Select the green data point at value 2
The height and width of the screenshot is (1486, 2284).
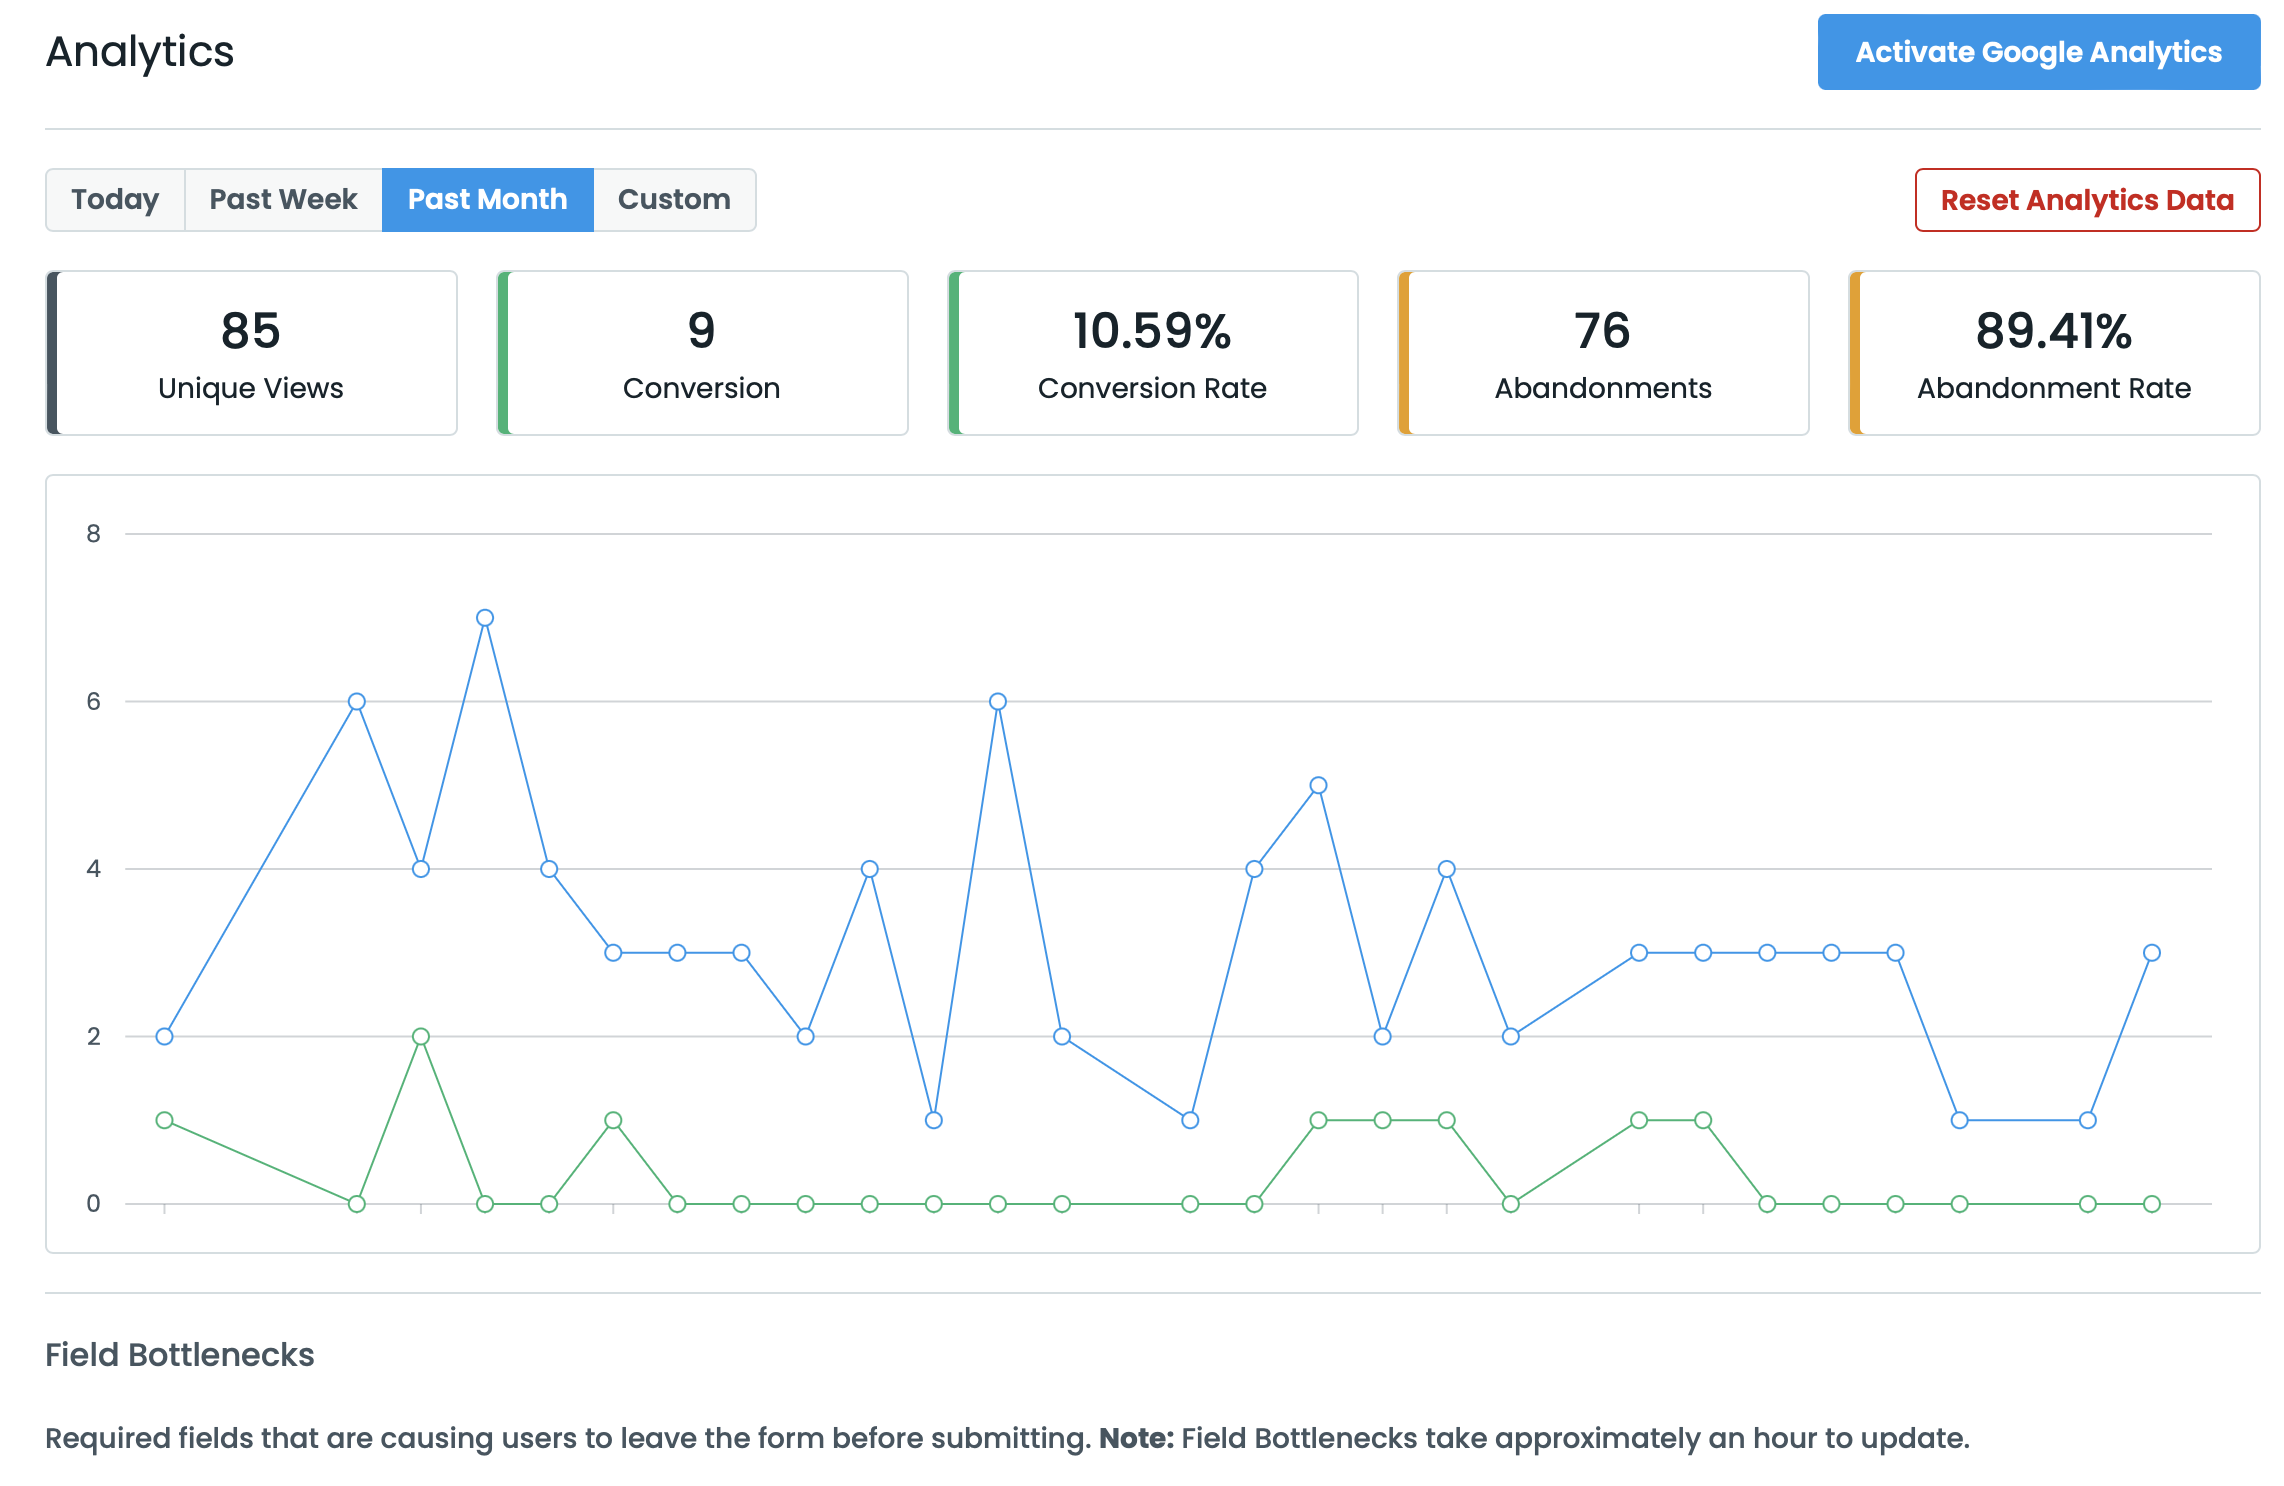pyautogui.click(x=420, y=1037)
